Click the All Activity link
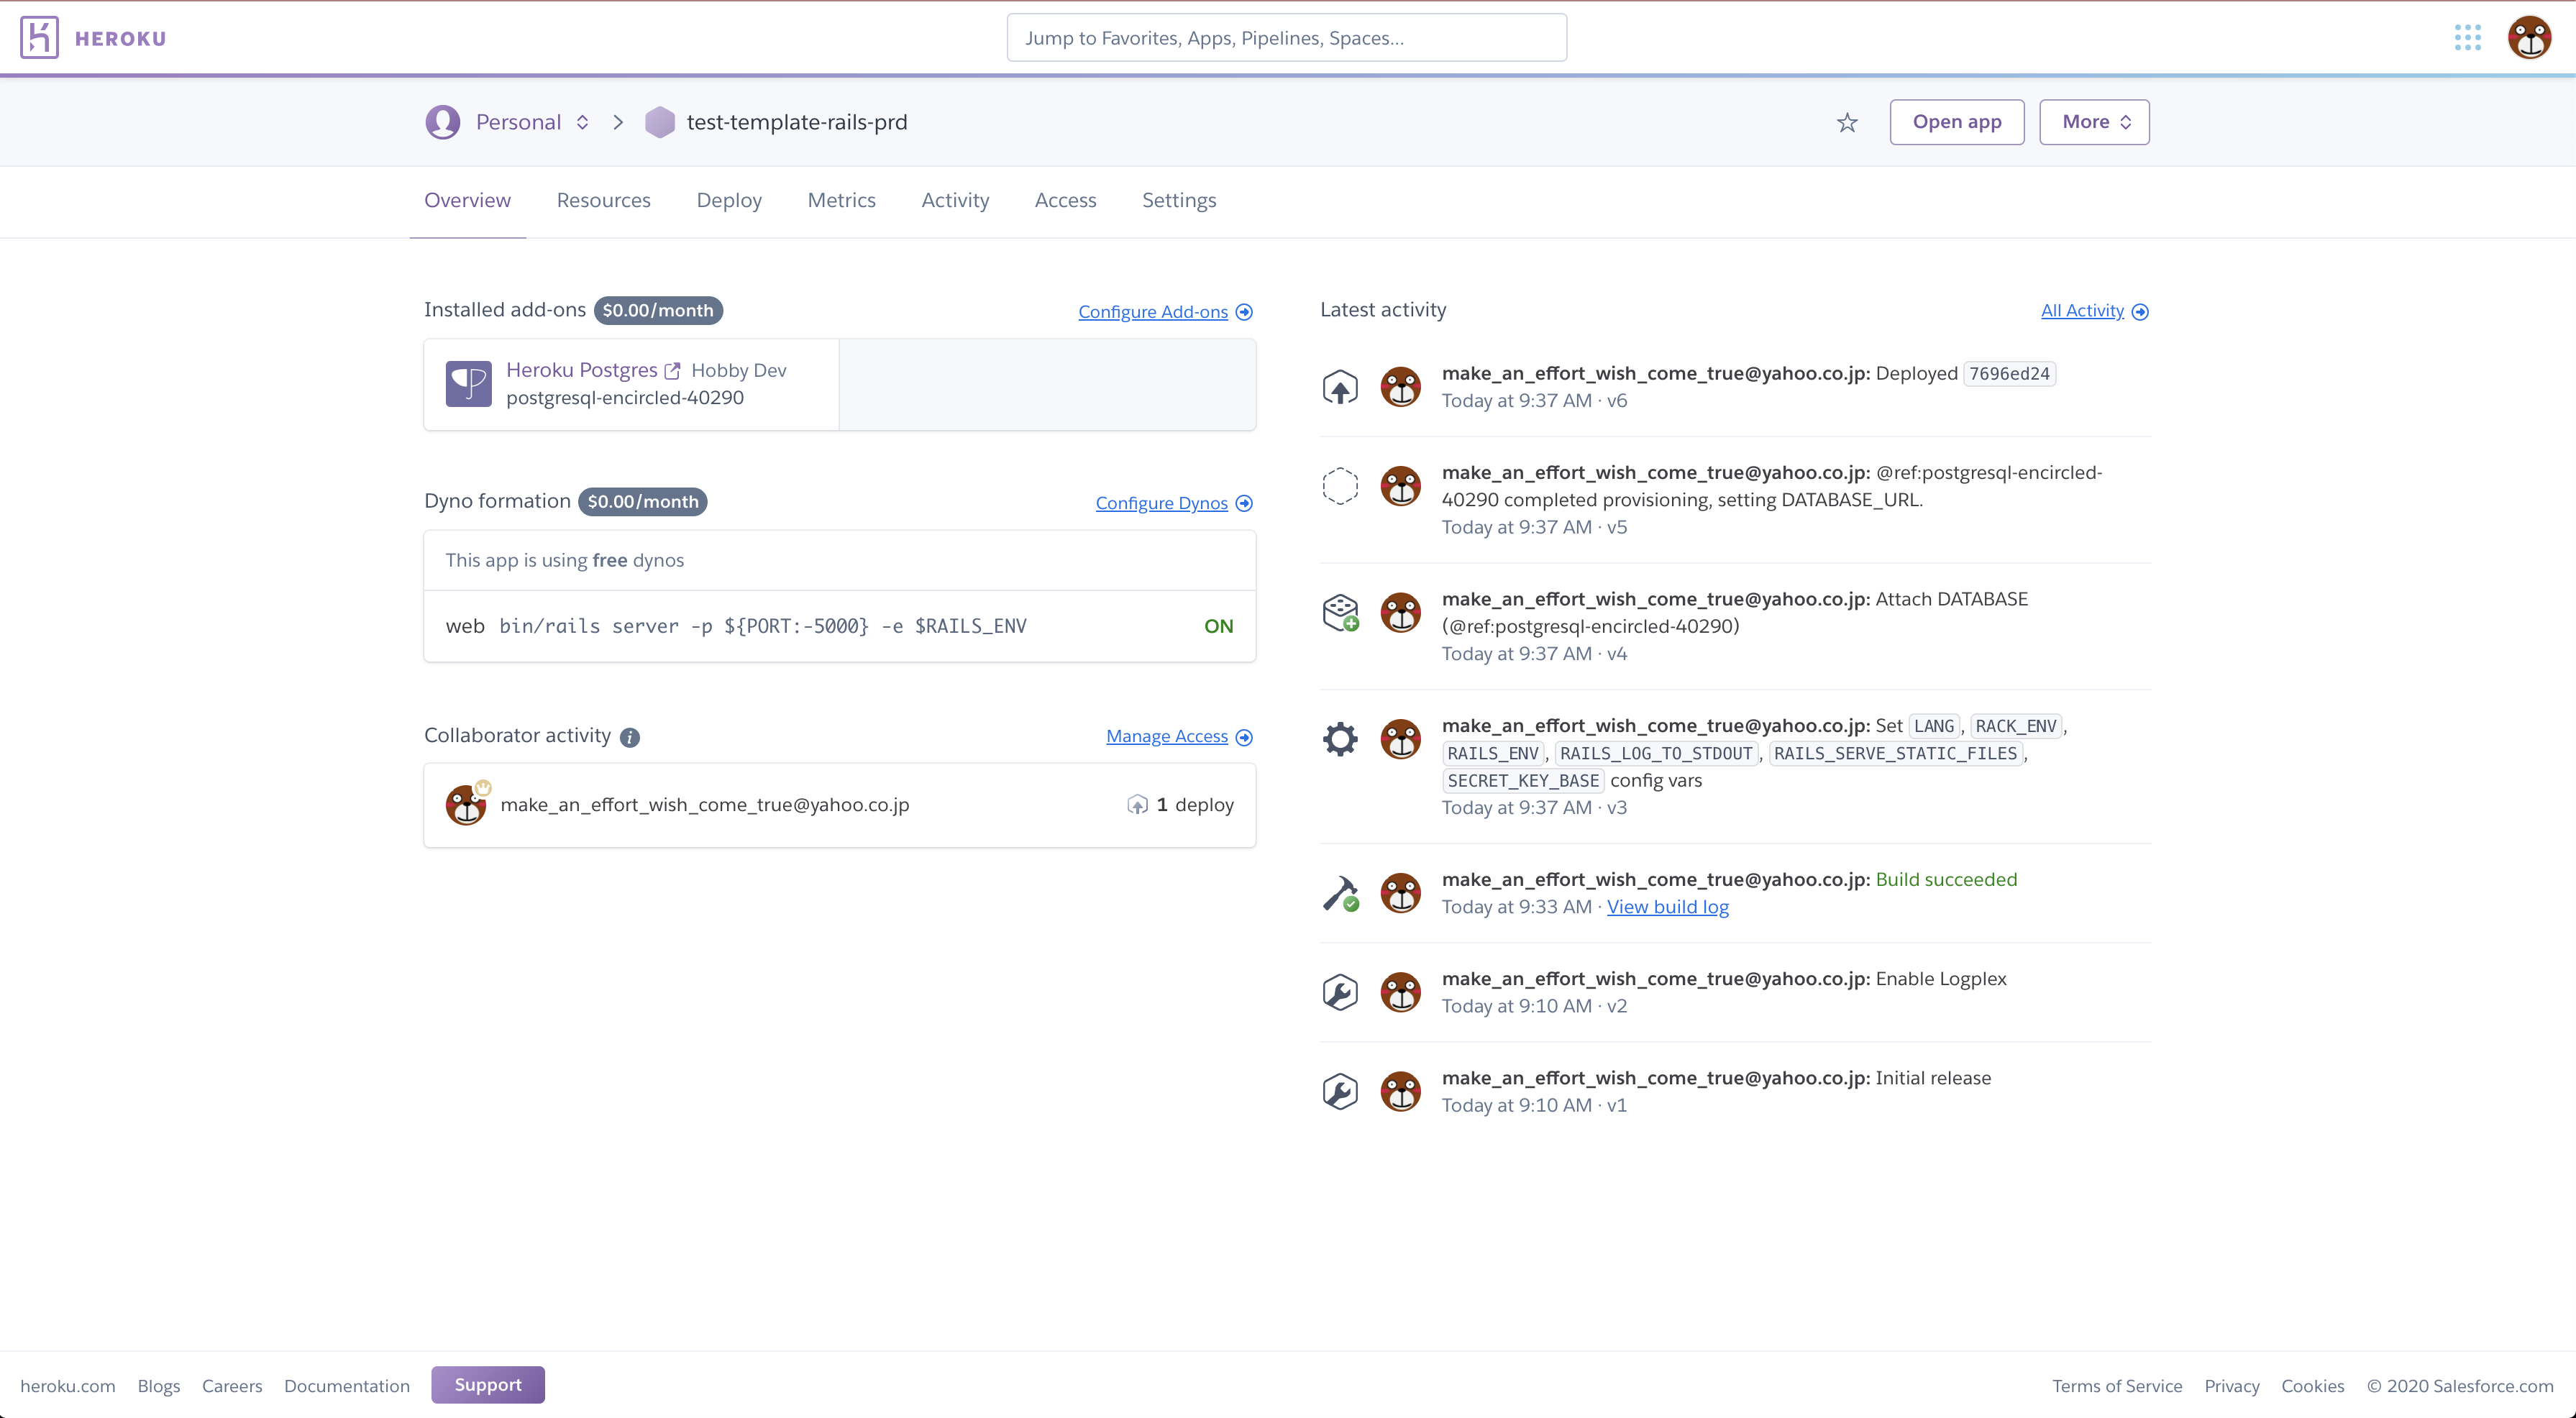The image size is (2576, 1418). 2082,311
